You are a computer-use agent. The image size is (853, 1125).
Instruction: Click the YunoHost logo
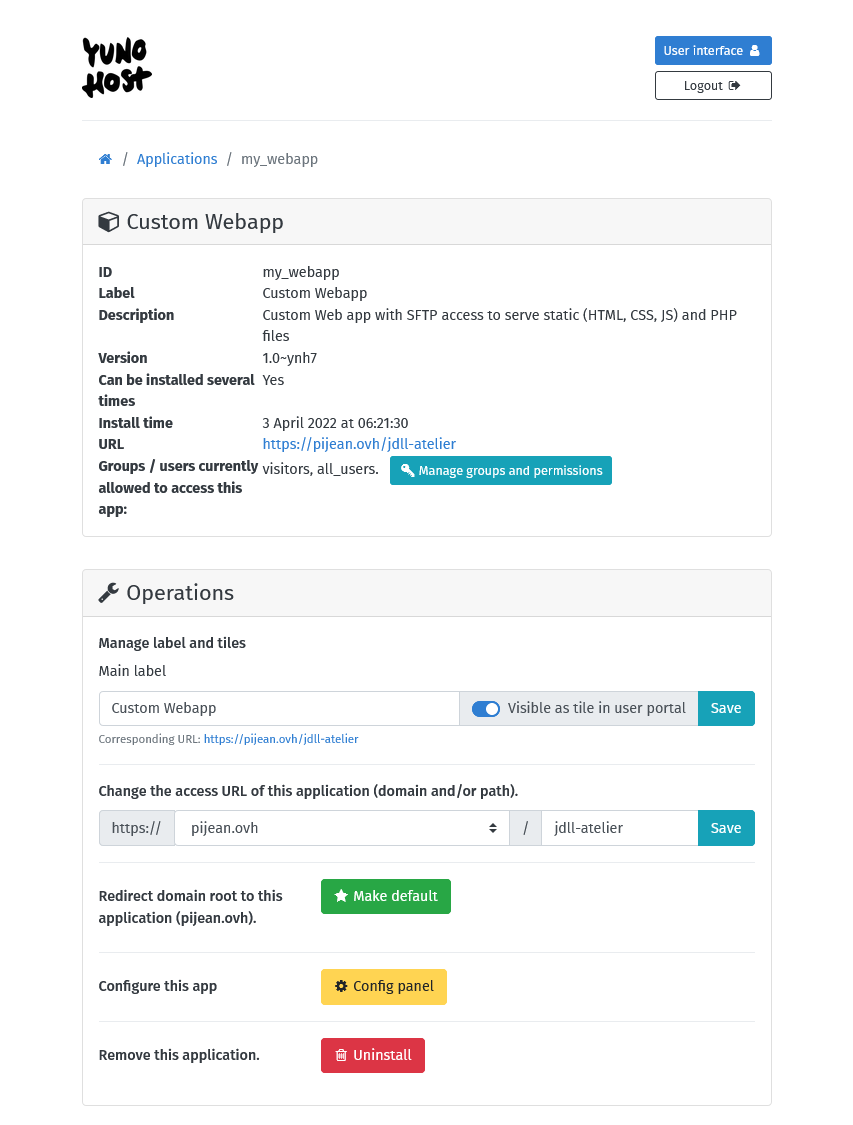[x=116, y=66]
